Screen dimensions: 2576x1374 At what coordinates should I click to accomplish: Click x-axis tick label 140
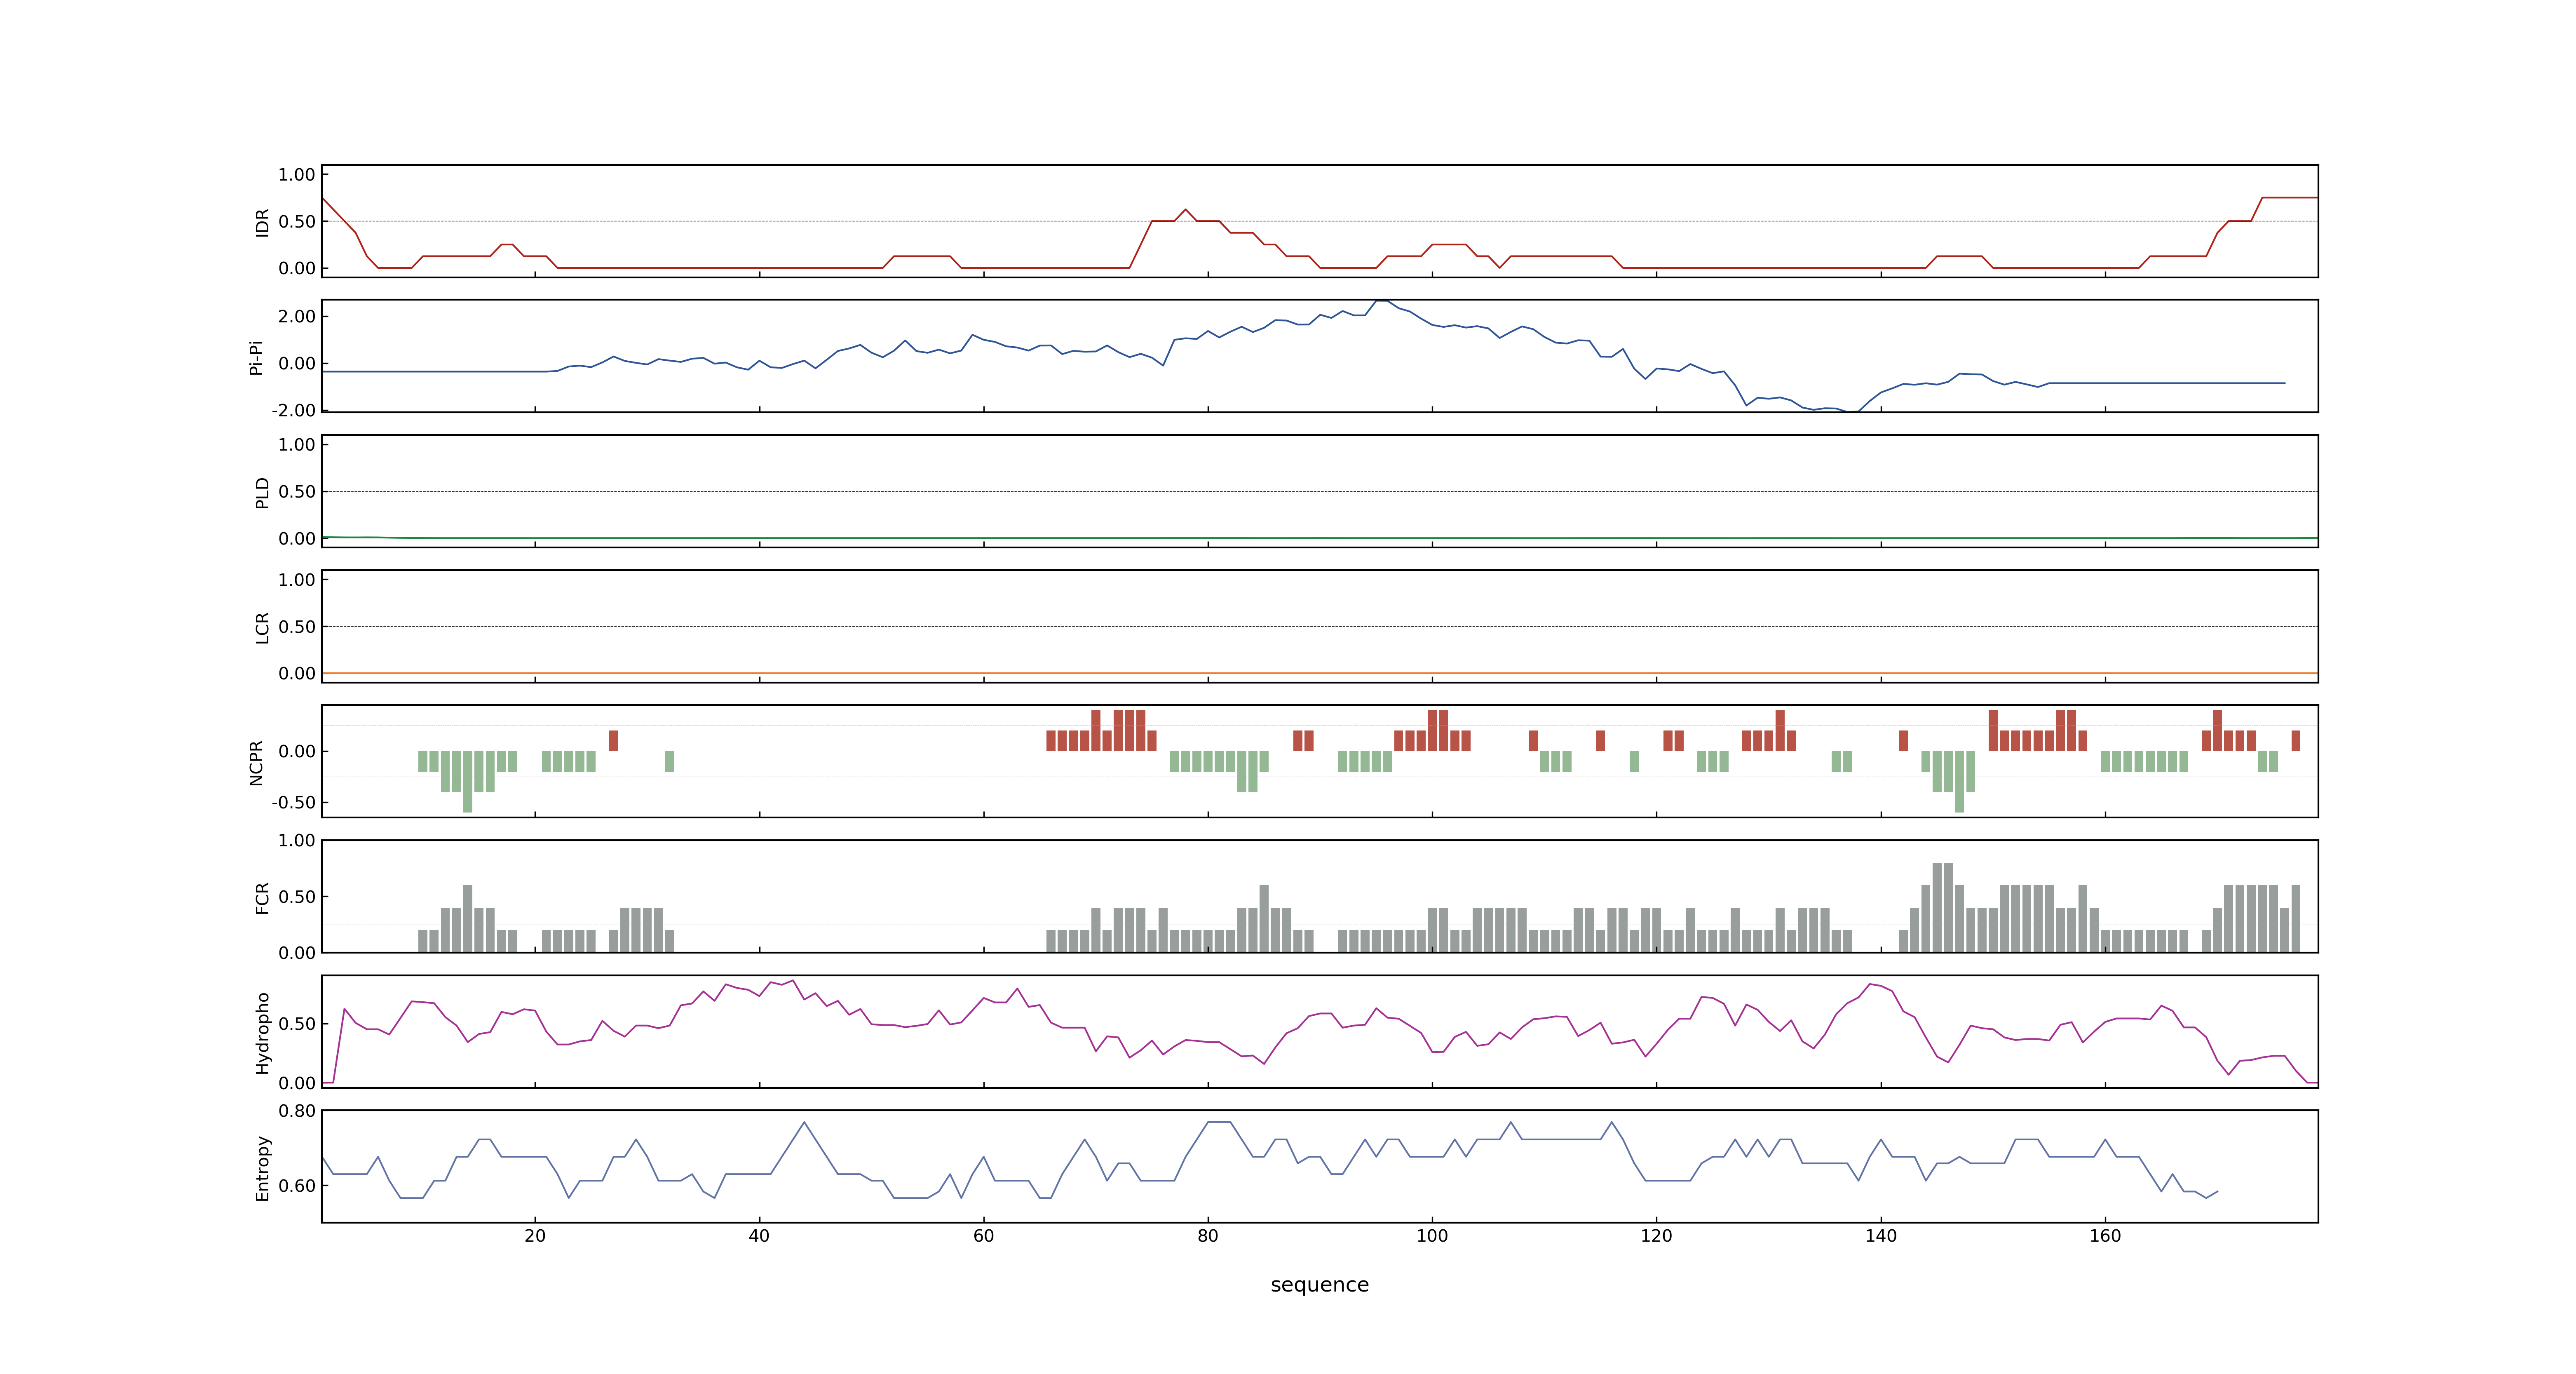[1881, 1236]
